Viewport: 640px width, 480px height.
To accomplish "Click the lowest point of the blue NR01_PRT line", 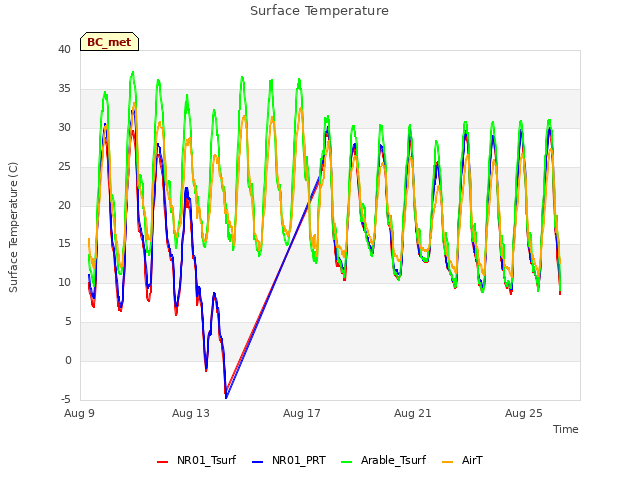I will (x=227, y=397).
